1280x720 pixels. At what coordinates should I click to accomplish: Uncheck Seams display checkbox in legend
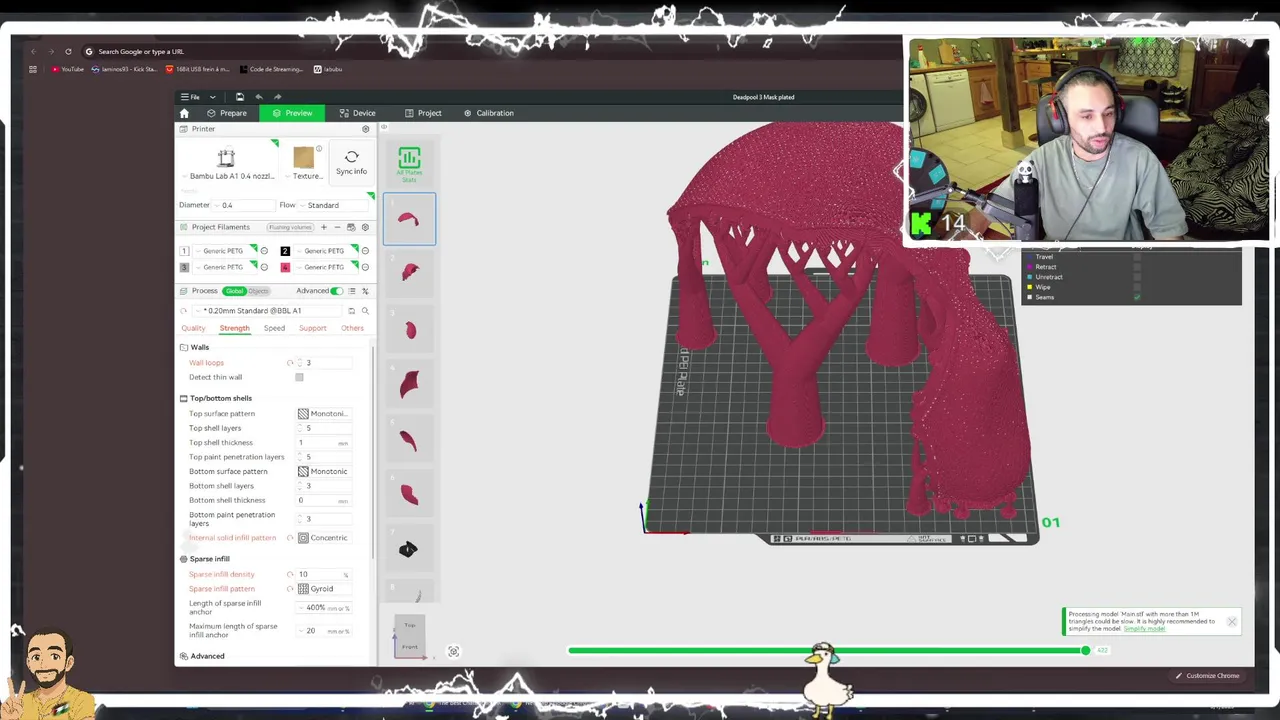pos(1137,297)
